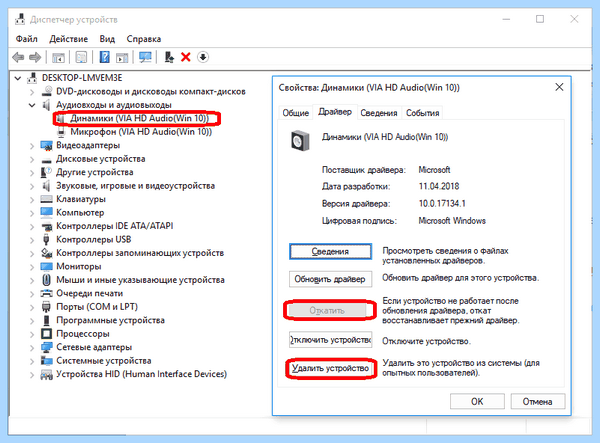
Task: Select the Видеоадаптеры category icon
Action: 46,145
